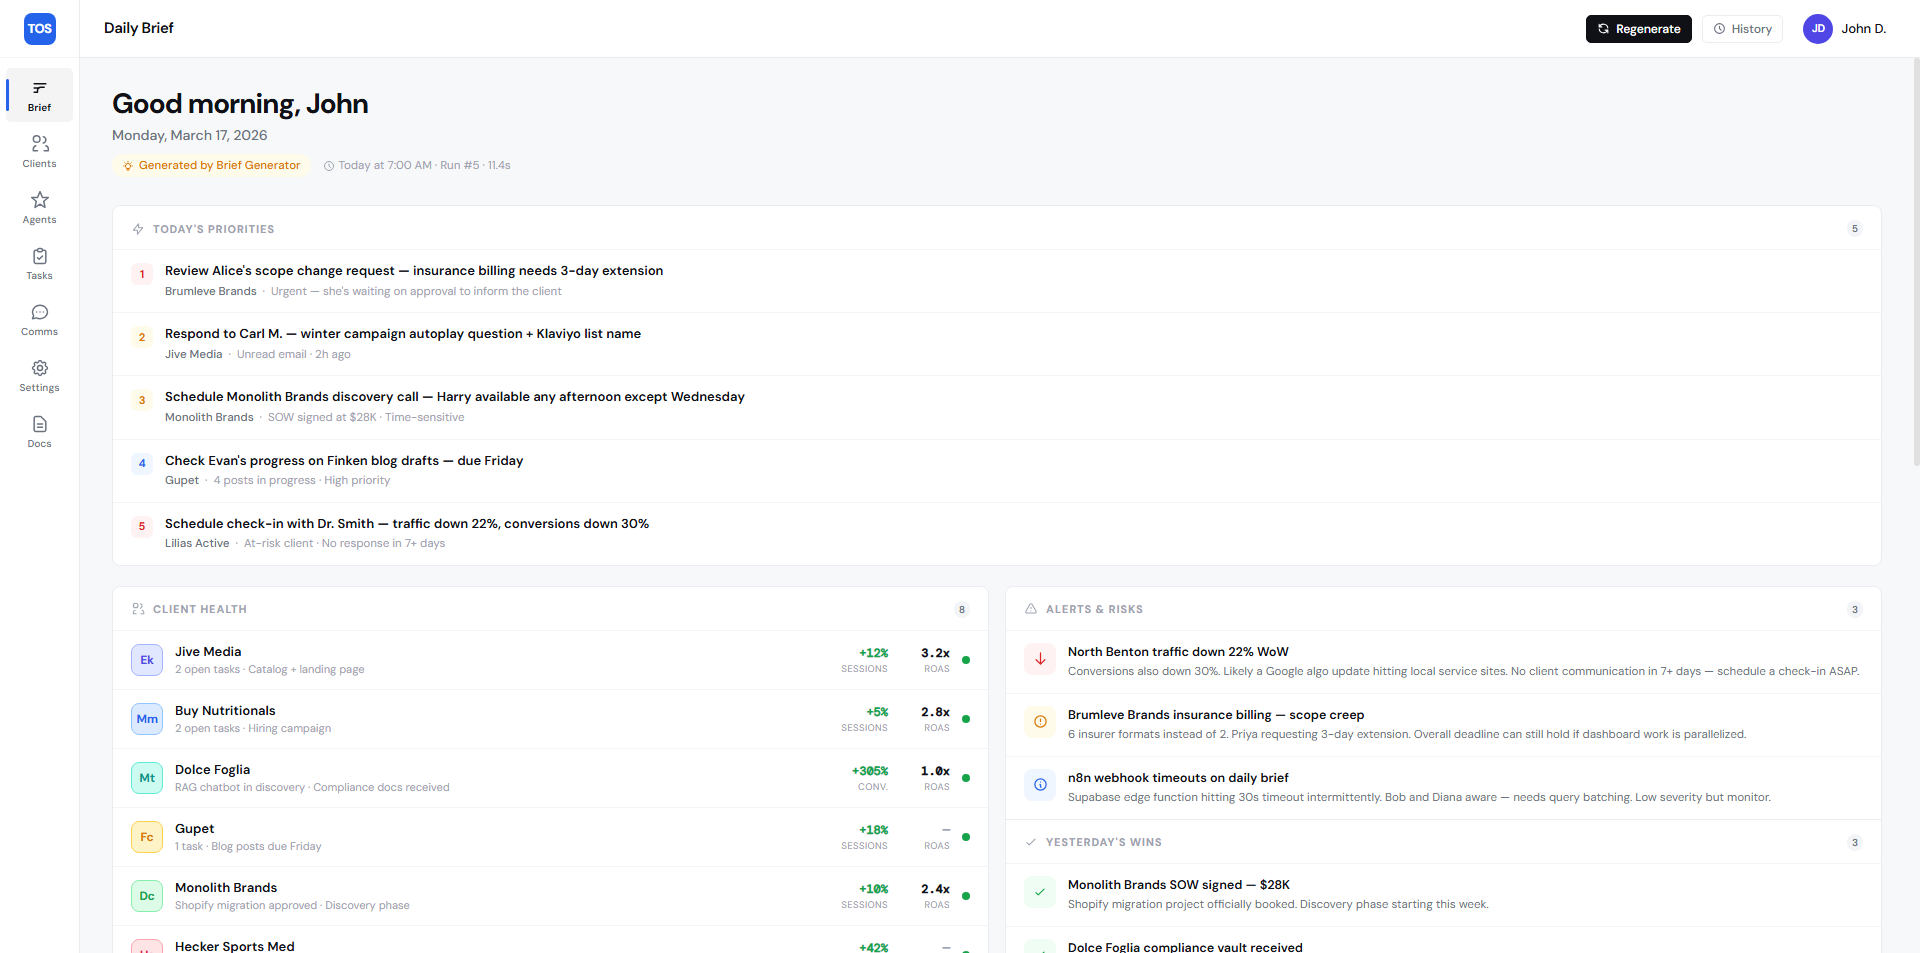Click the Generated by Brief Generator badge
The image size is (1920, 953).
(x=211, y=165)
